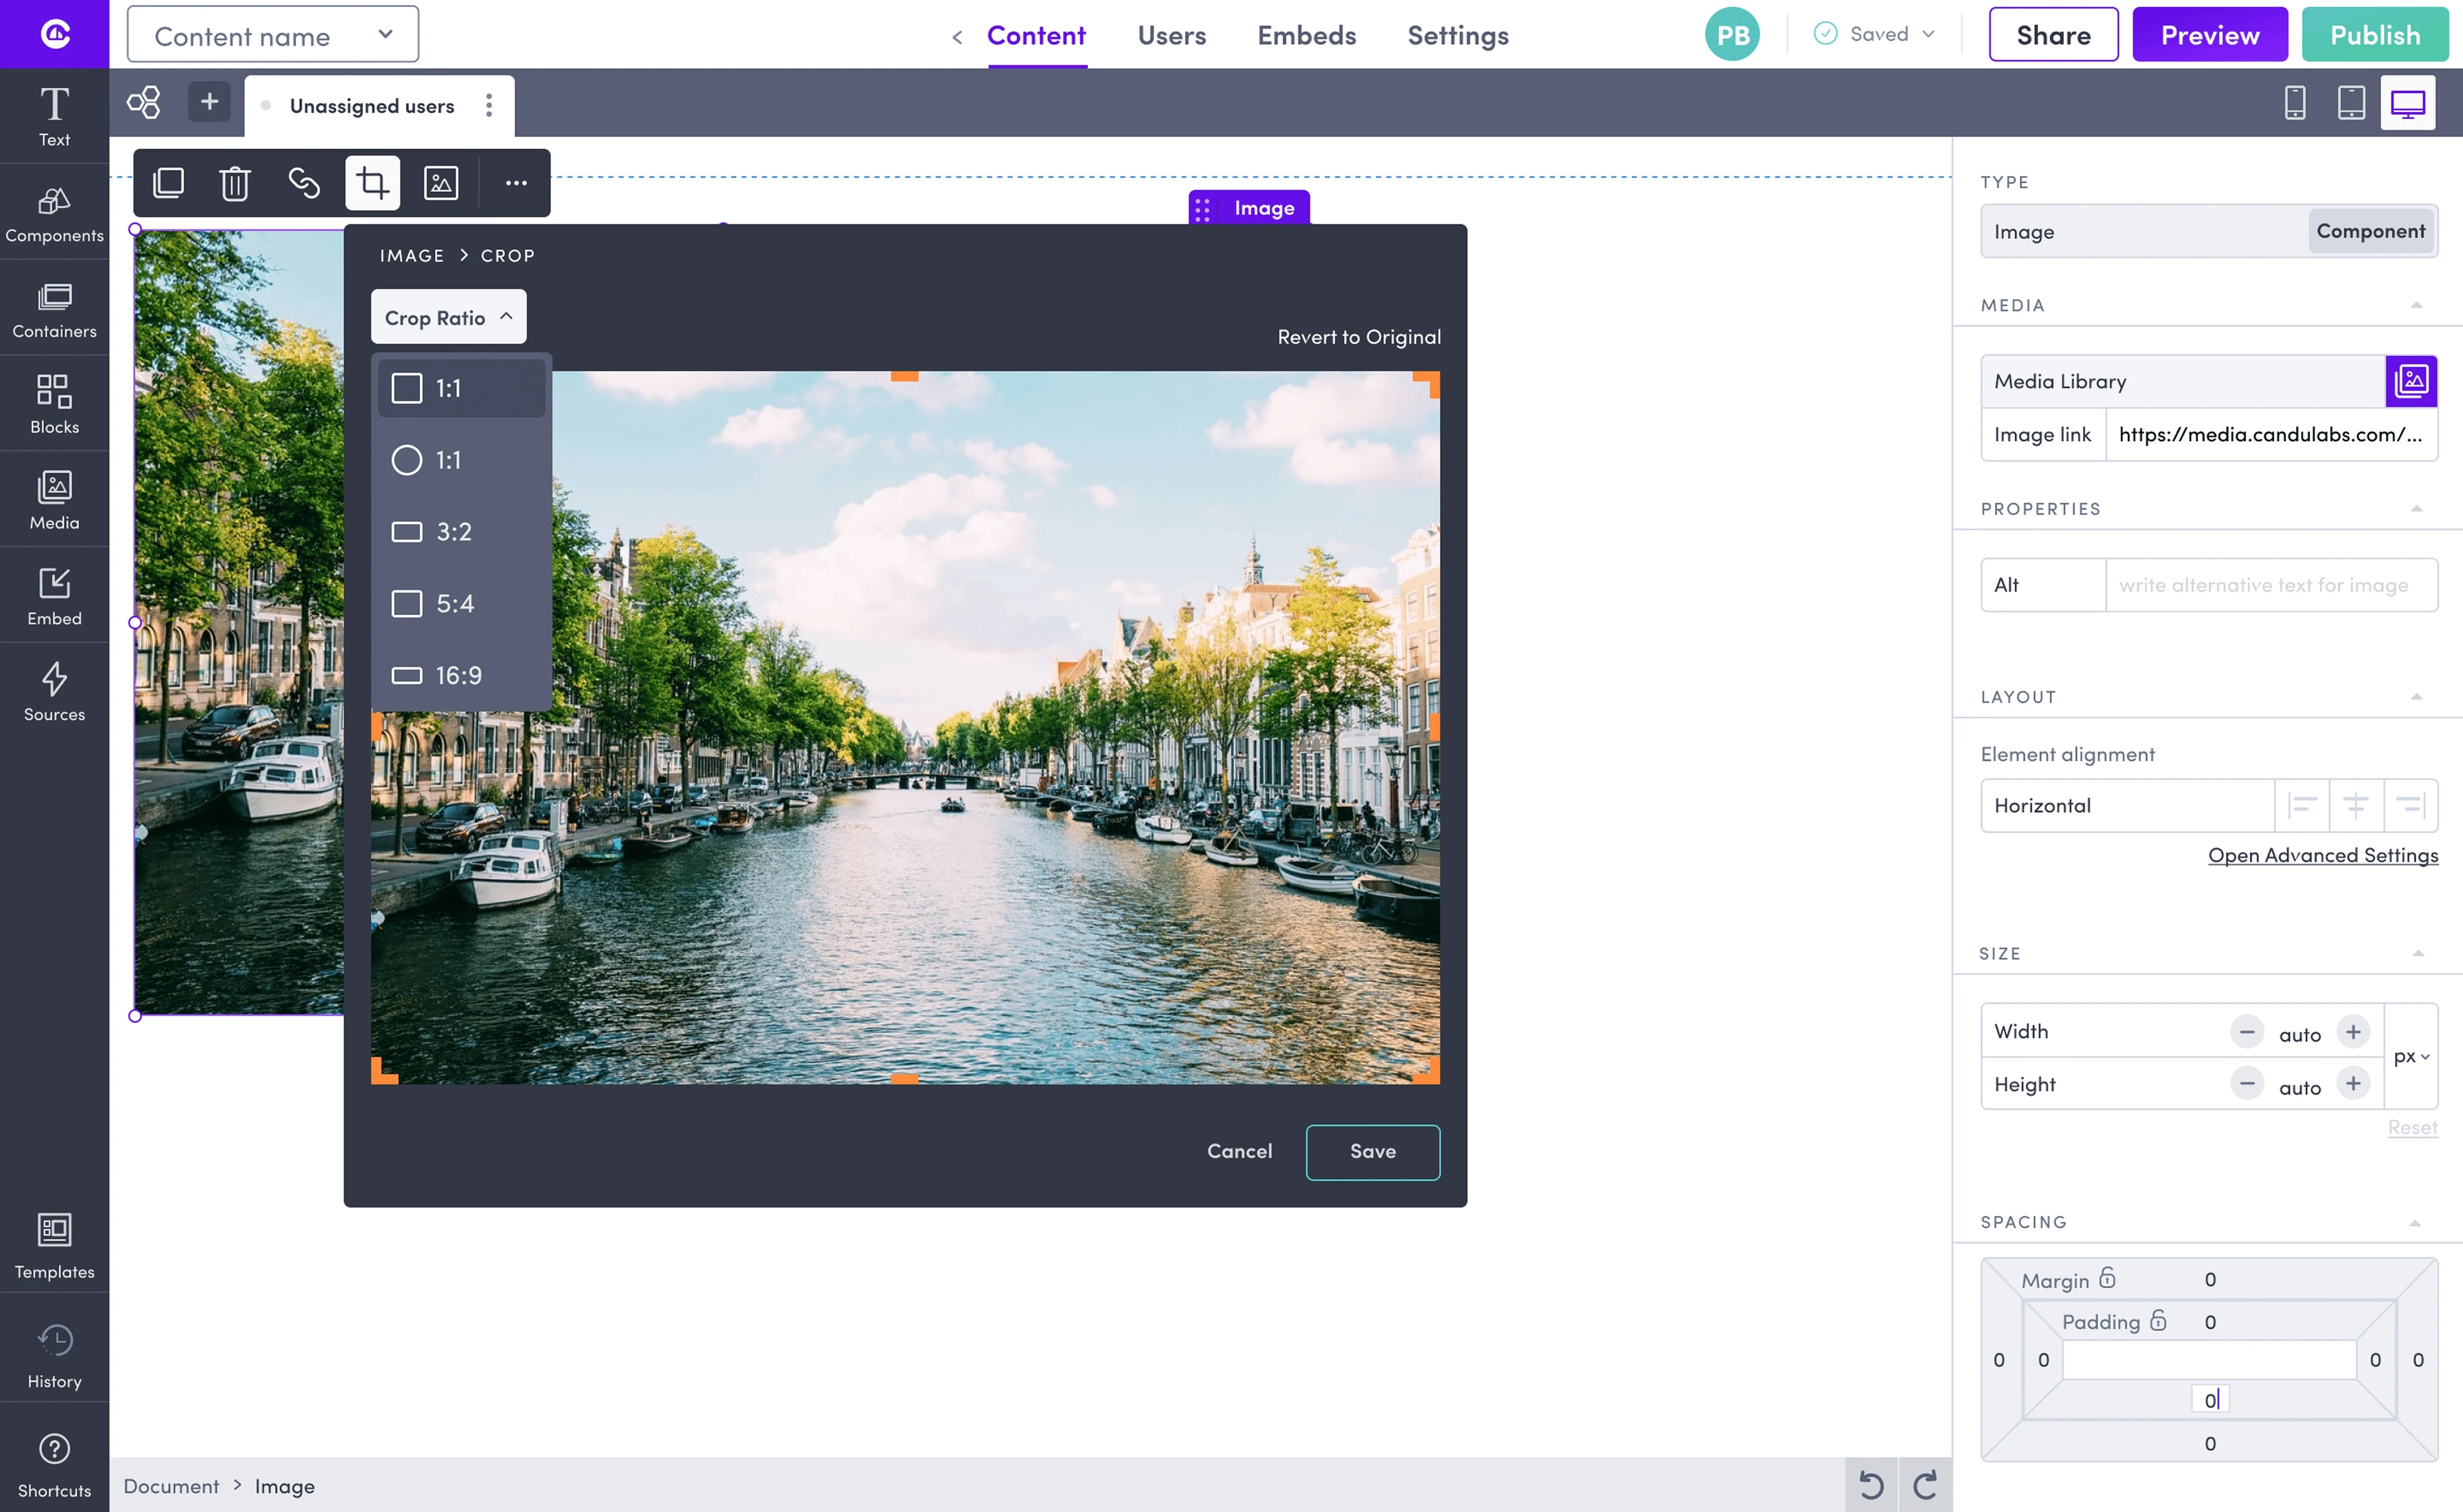Click the Preview button
This screenshot has height=1512, width=2463.
pyautogui.click(x=2210, y=35)
